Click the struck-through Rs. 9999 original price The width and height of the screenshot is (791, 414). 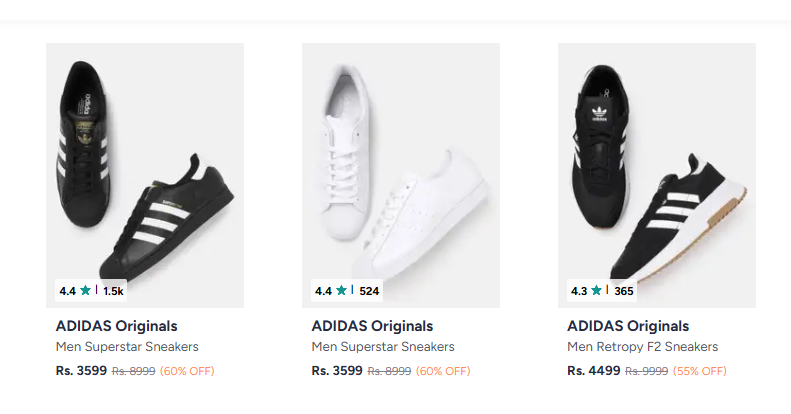(647, 371)
